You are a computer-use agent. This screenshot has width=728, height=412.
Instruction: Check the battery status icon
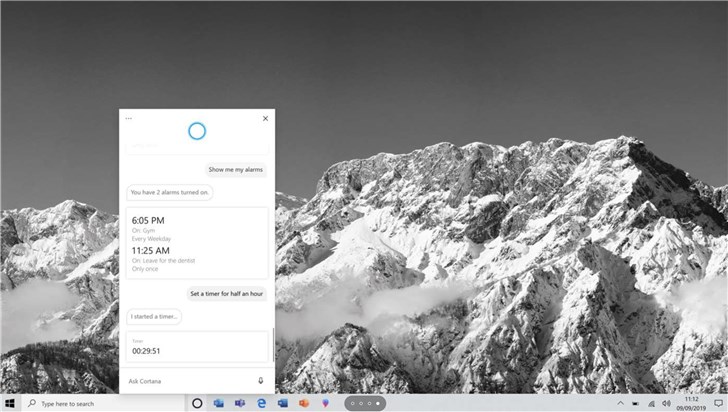click(635, 404)
